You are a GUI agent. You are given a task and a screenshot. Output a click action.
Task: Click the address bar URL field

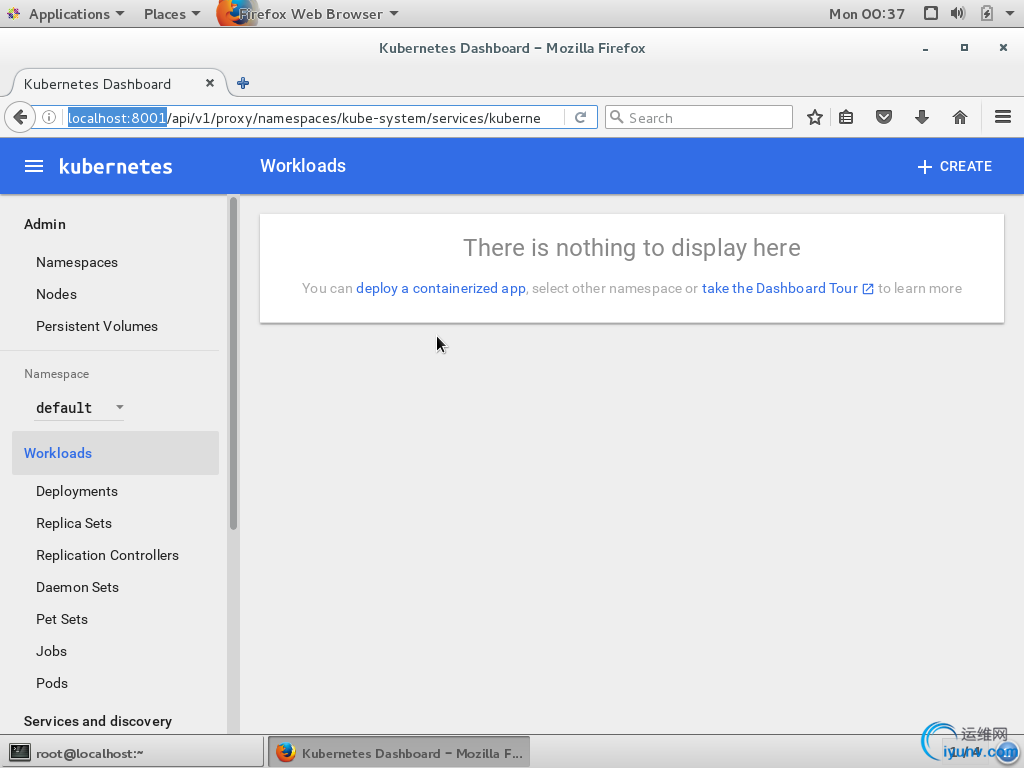pos(313,118)
